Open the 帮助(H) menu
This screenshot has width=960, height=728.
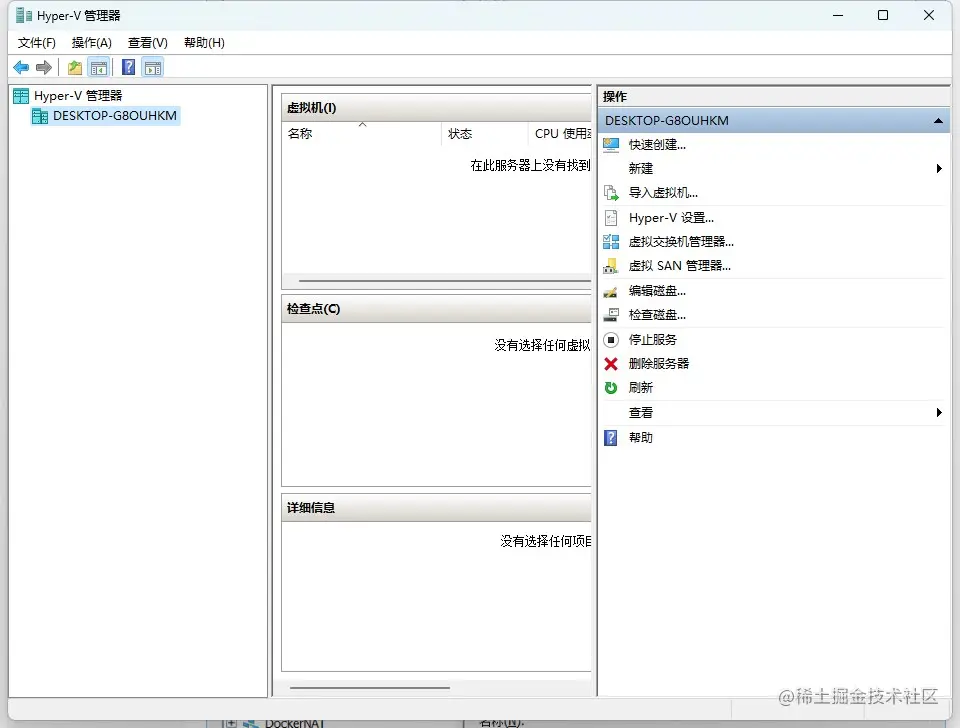click(204, 43)
